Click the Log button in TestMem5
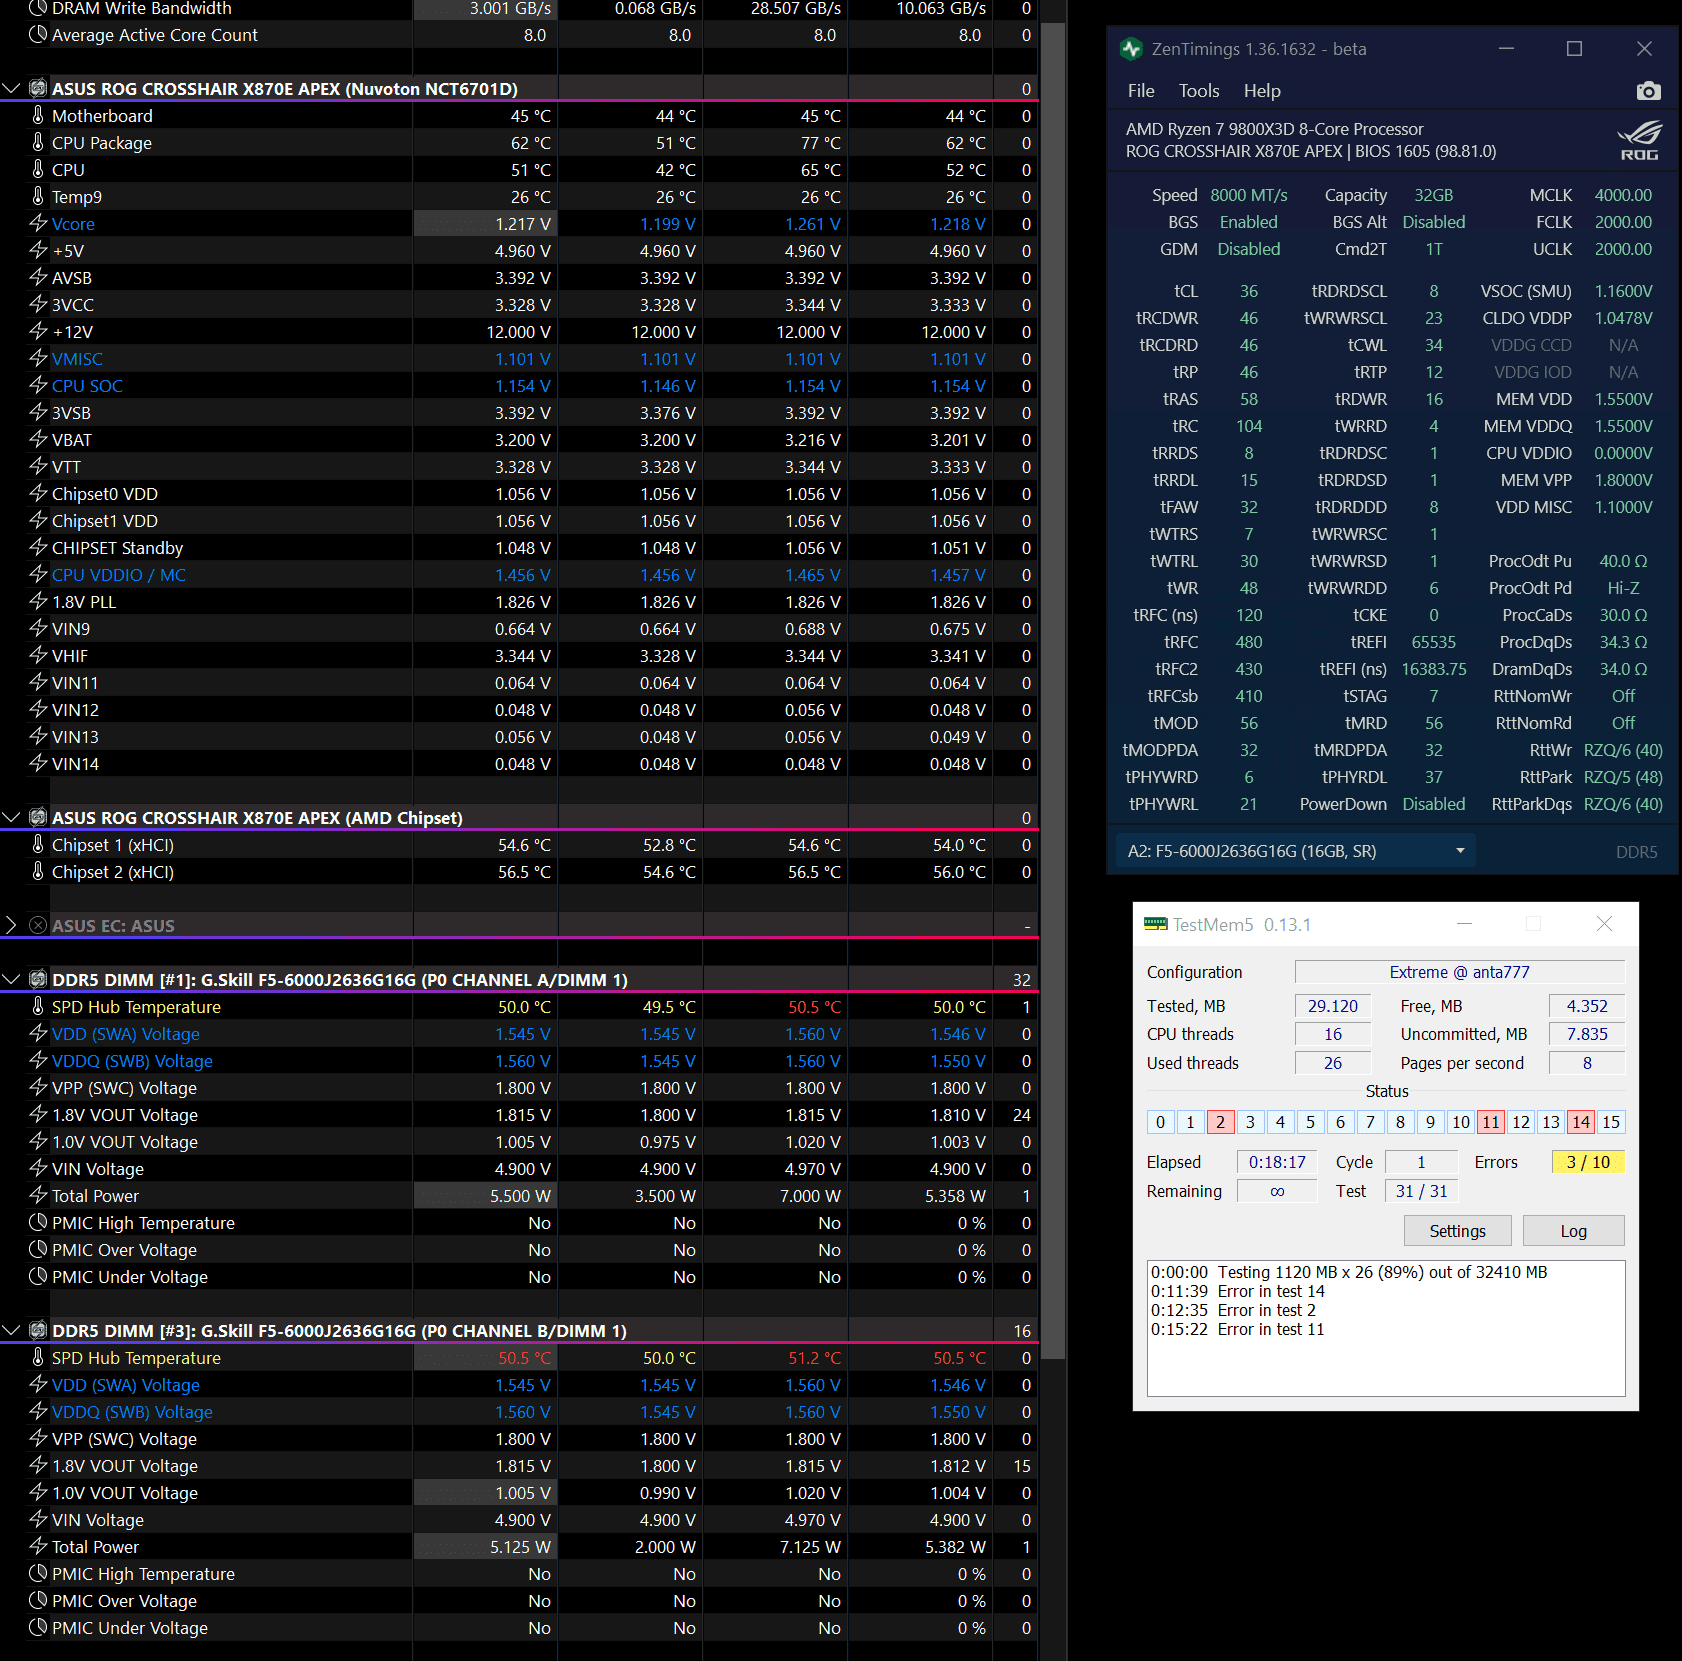The image size is (1682, 1661). tap(1573, 1231)
